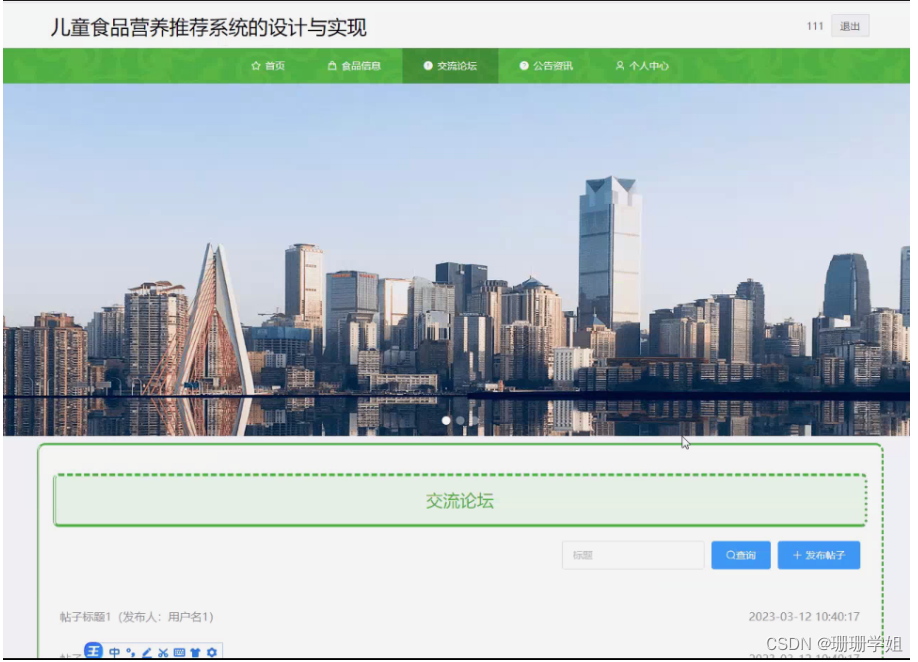Select the second carousel indicator dot

[460, 420]
